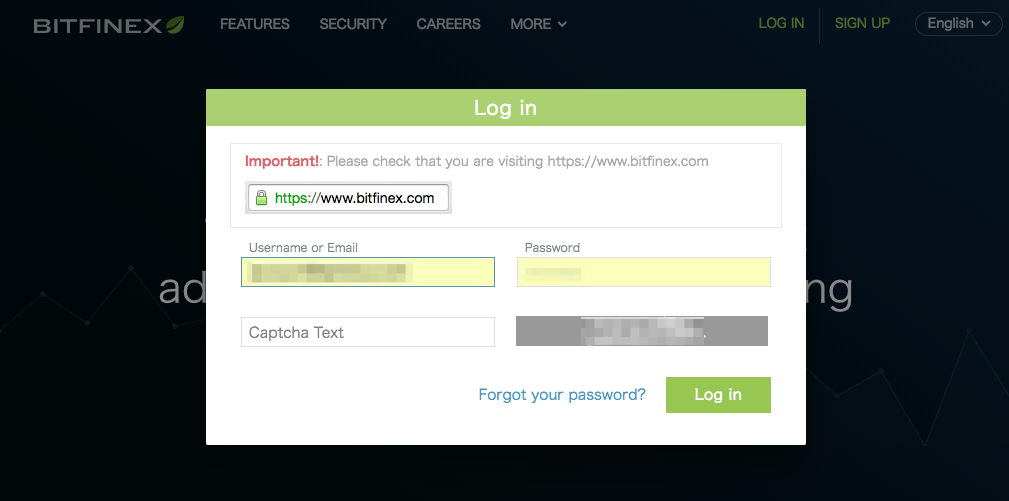This screenshot has height=501, width=1009.
Task: Focus the Username or Email field
Action: pos(368,272)
